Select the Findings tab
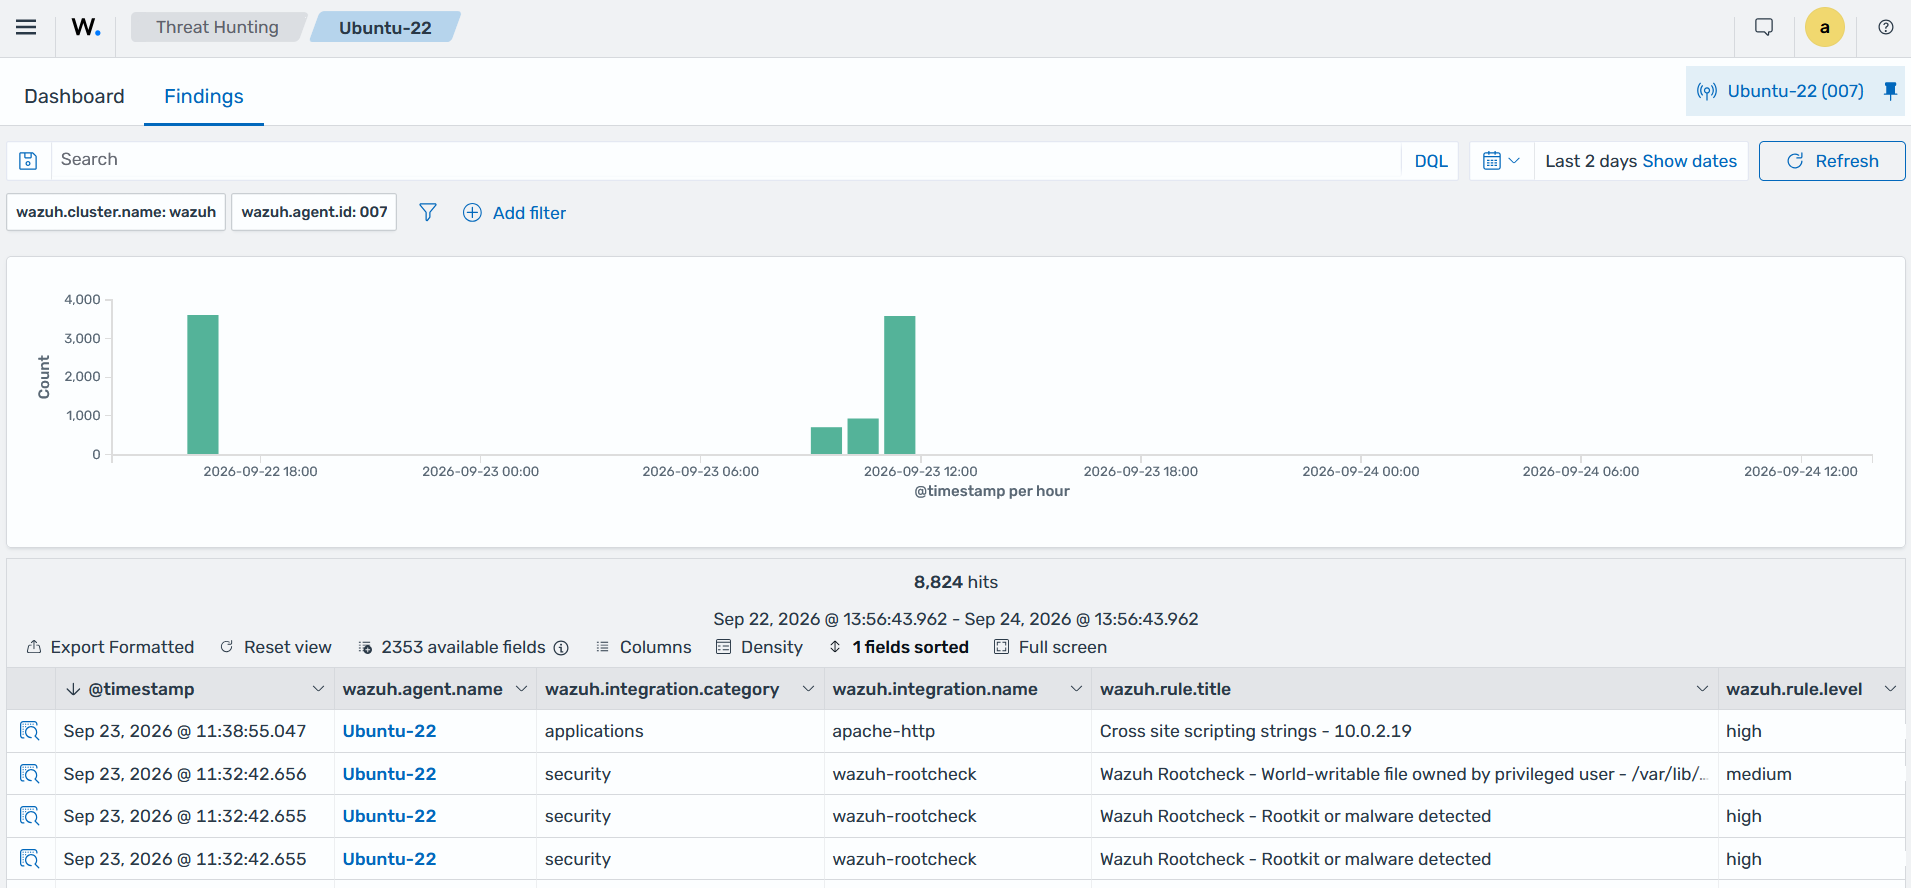 coord(204,96)
